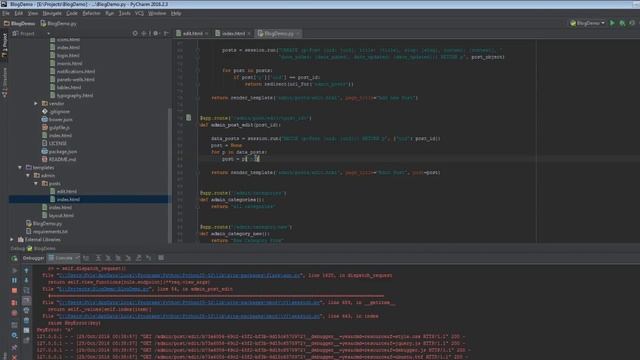
Task: Open the Run menu
Action: point(109,13)
